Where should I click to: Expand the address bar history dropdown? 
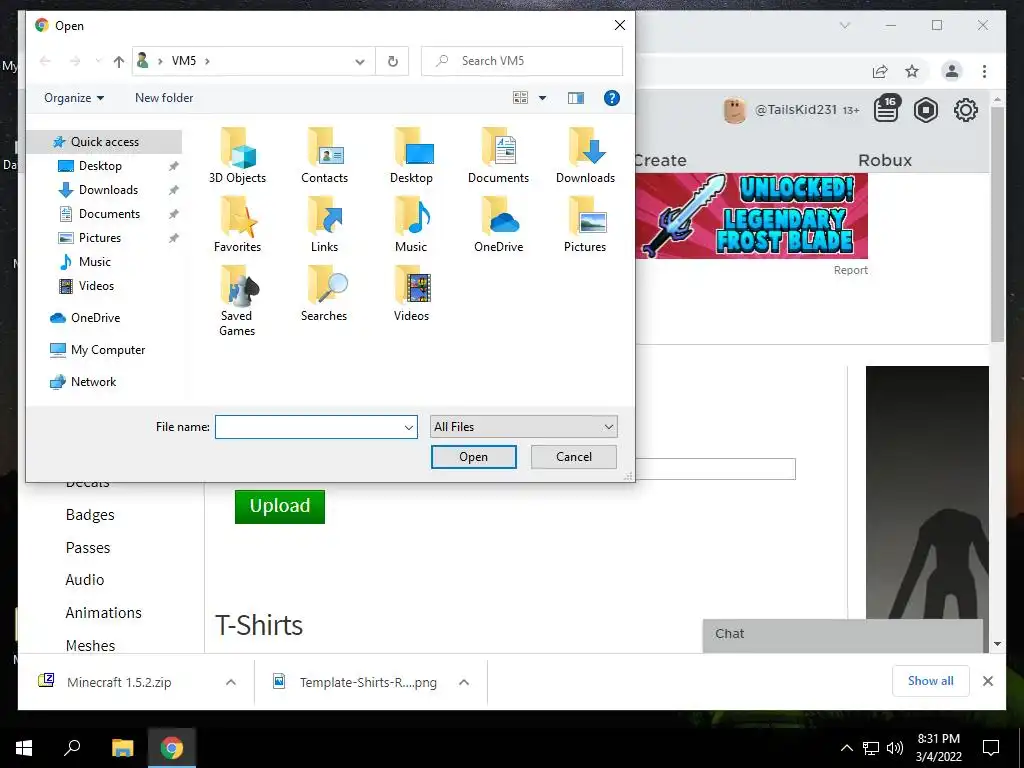point(360,61)
